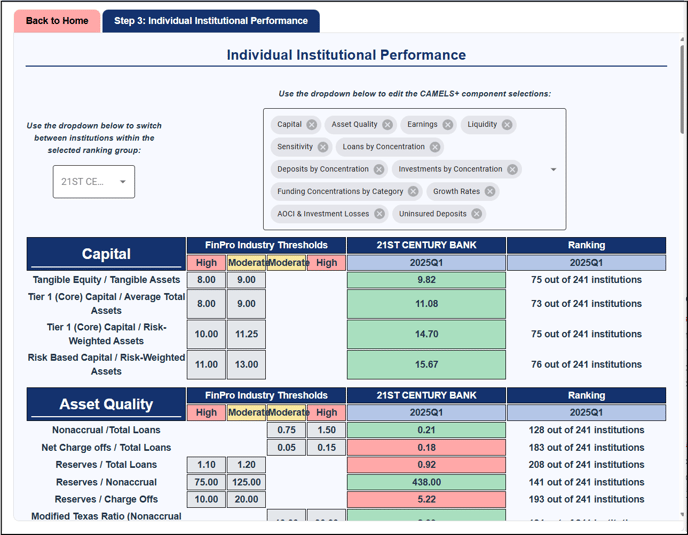Select Tangible Equity moderate threshold 9.00
The image size is (688, 535).
tap(247, 280)
